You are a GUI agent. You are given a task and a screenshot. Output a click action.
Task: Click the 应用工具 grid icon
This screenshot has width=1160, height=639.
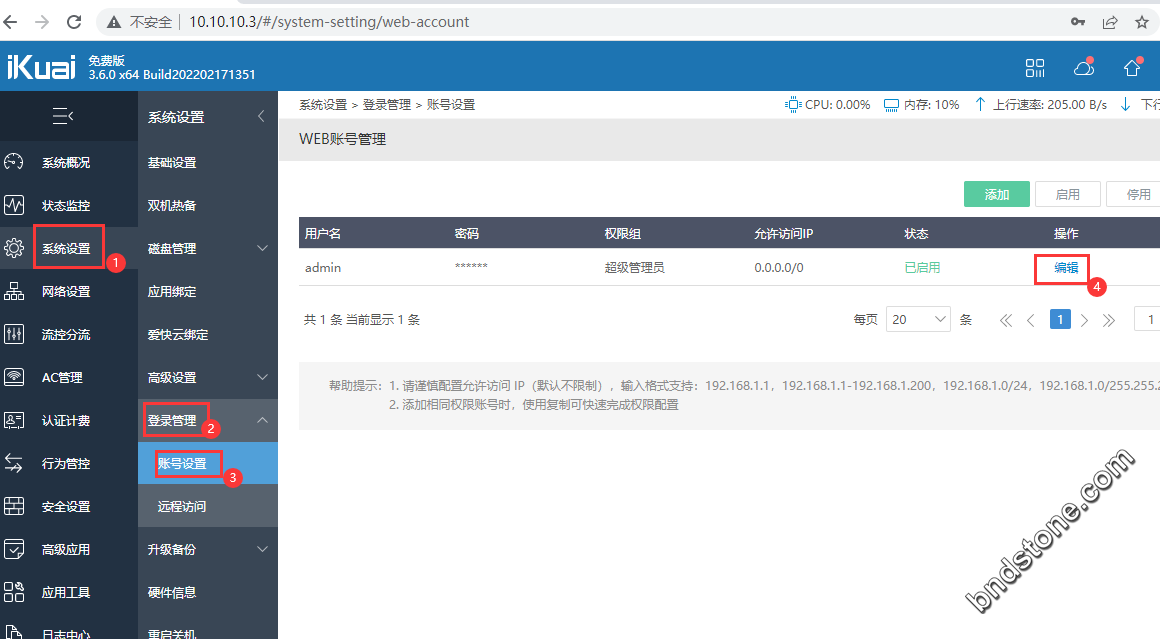pos(14,592)
